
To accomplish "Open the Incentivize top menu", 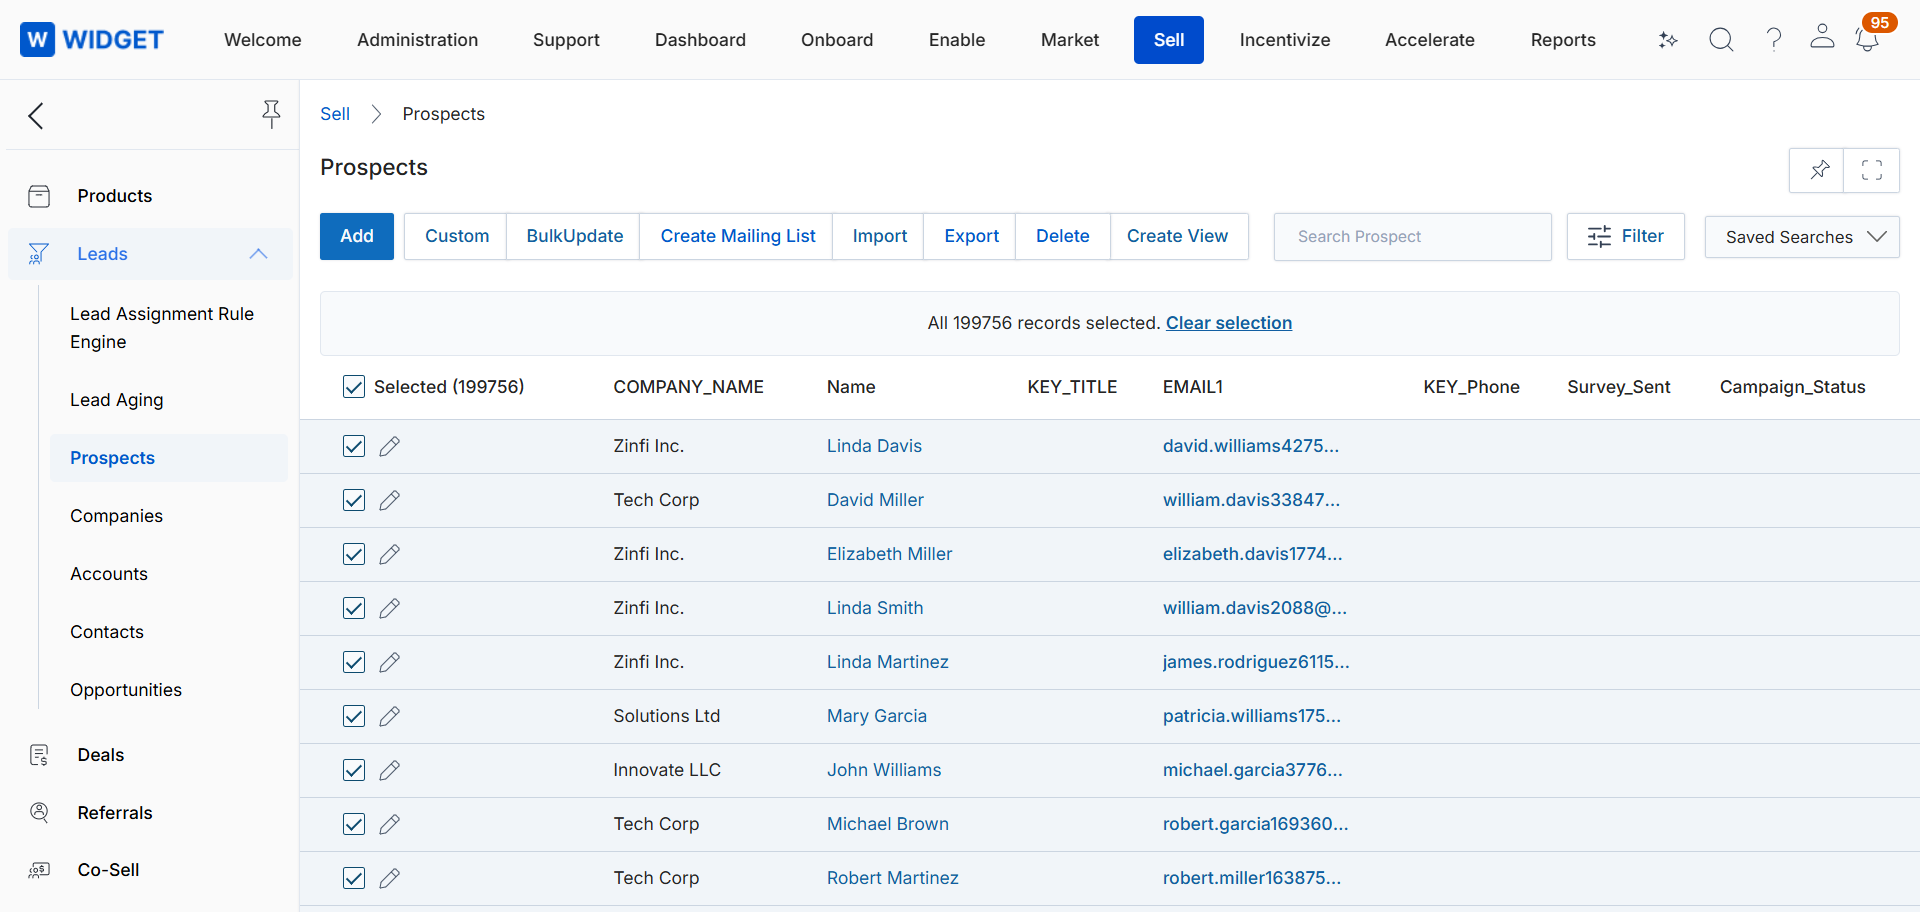I will click(1285, 40).
